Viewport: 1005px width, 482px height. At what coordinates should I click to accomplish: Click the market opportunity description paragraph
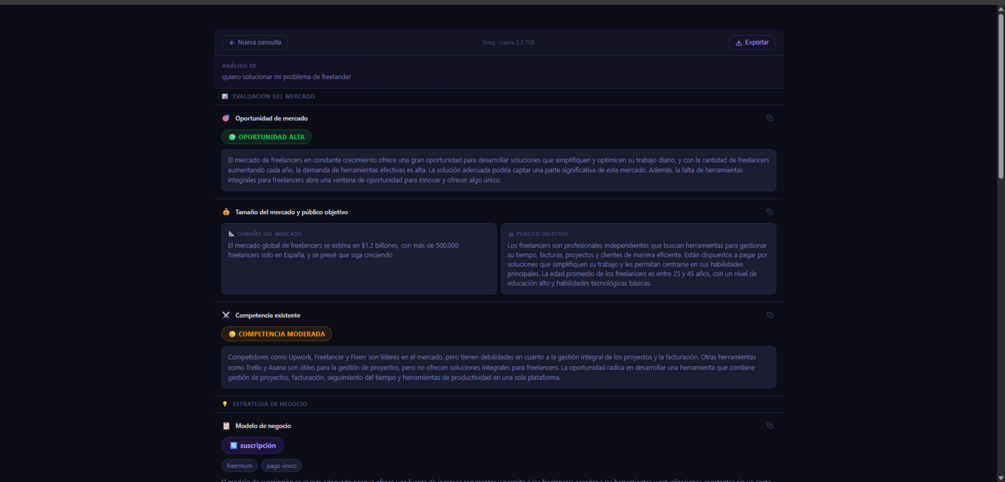499,170
